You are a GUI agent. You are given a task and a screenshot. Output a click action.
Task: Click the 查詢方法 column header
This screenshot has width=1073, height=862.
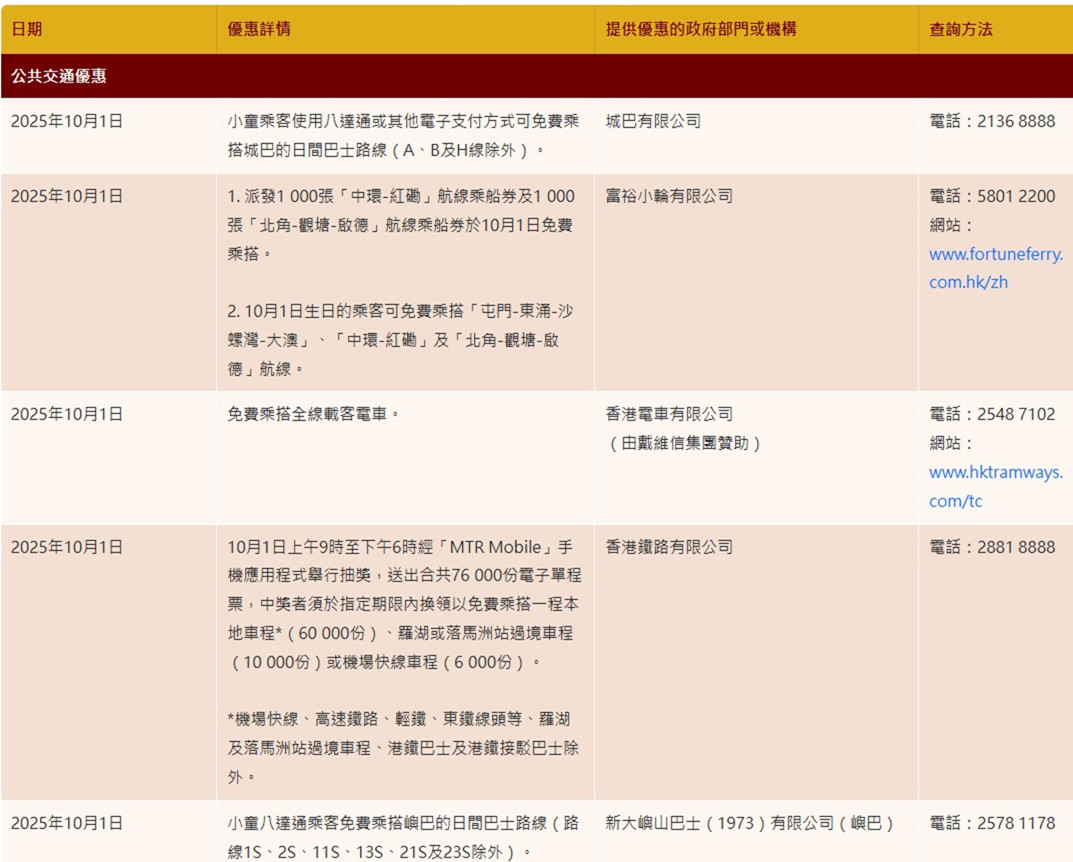[x=961, y=29]
